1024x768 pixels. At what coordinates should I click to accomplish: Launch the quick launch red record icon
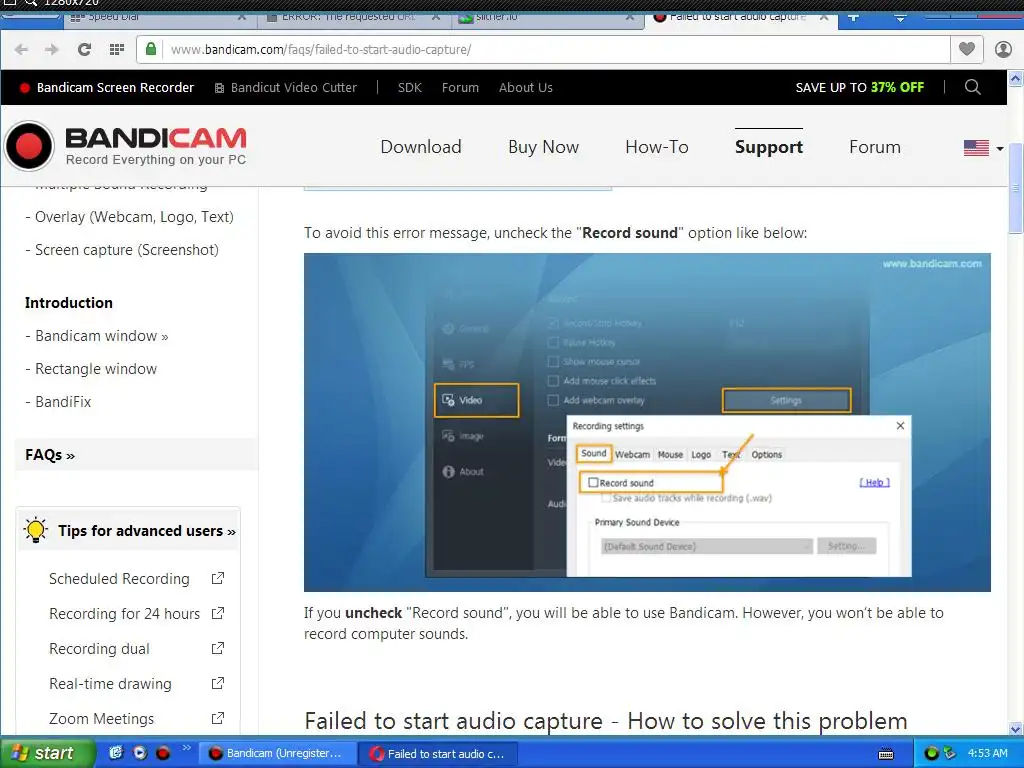163,753
